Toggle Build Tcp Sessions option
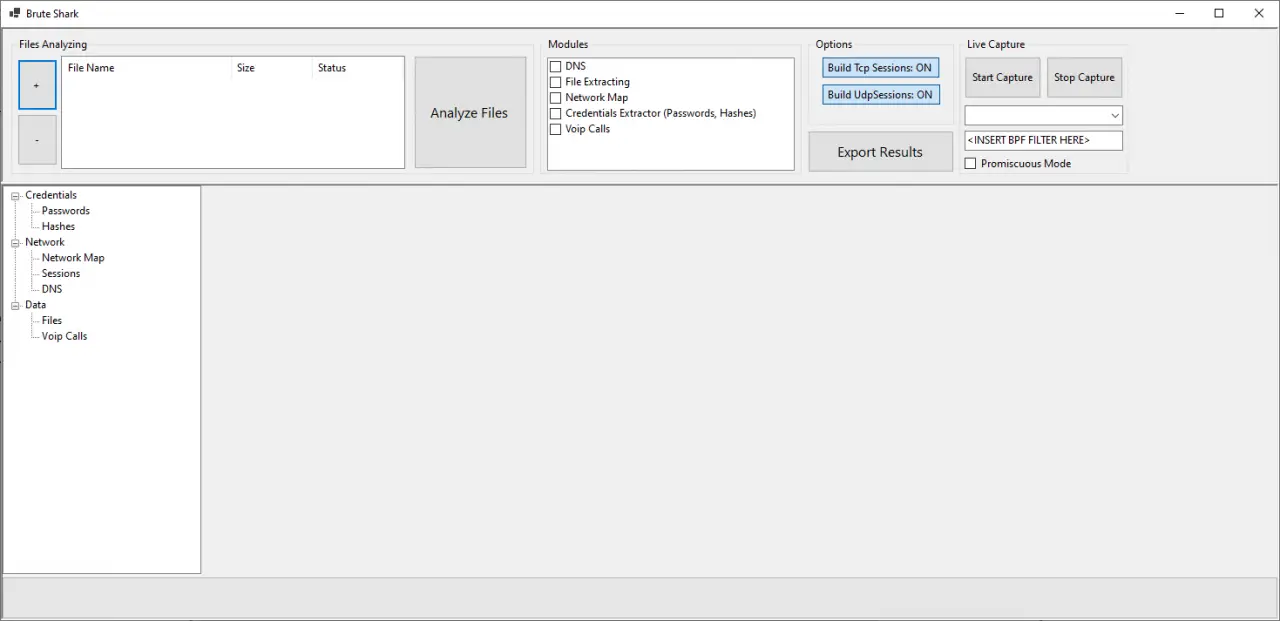 pos(880,68)
